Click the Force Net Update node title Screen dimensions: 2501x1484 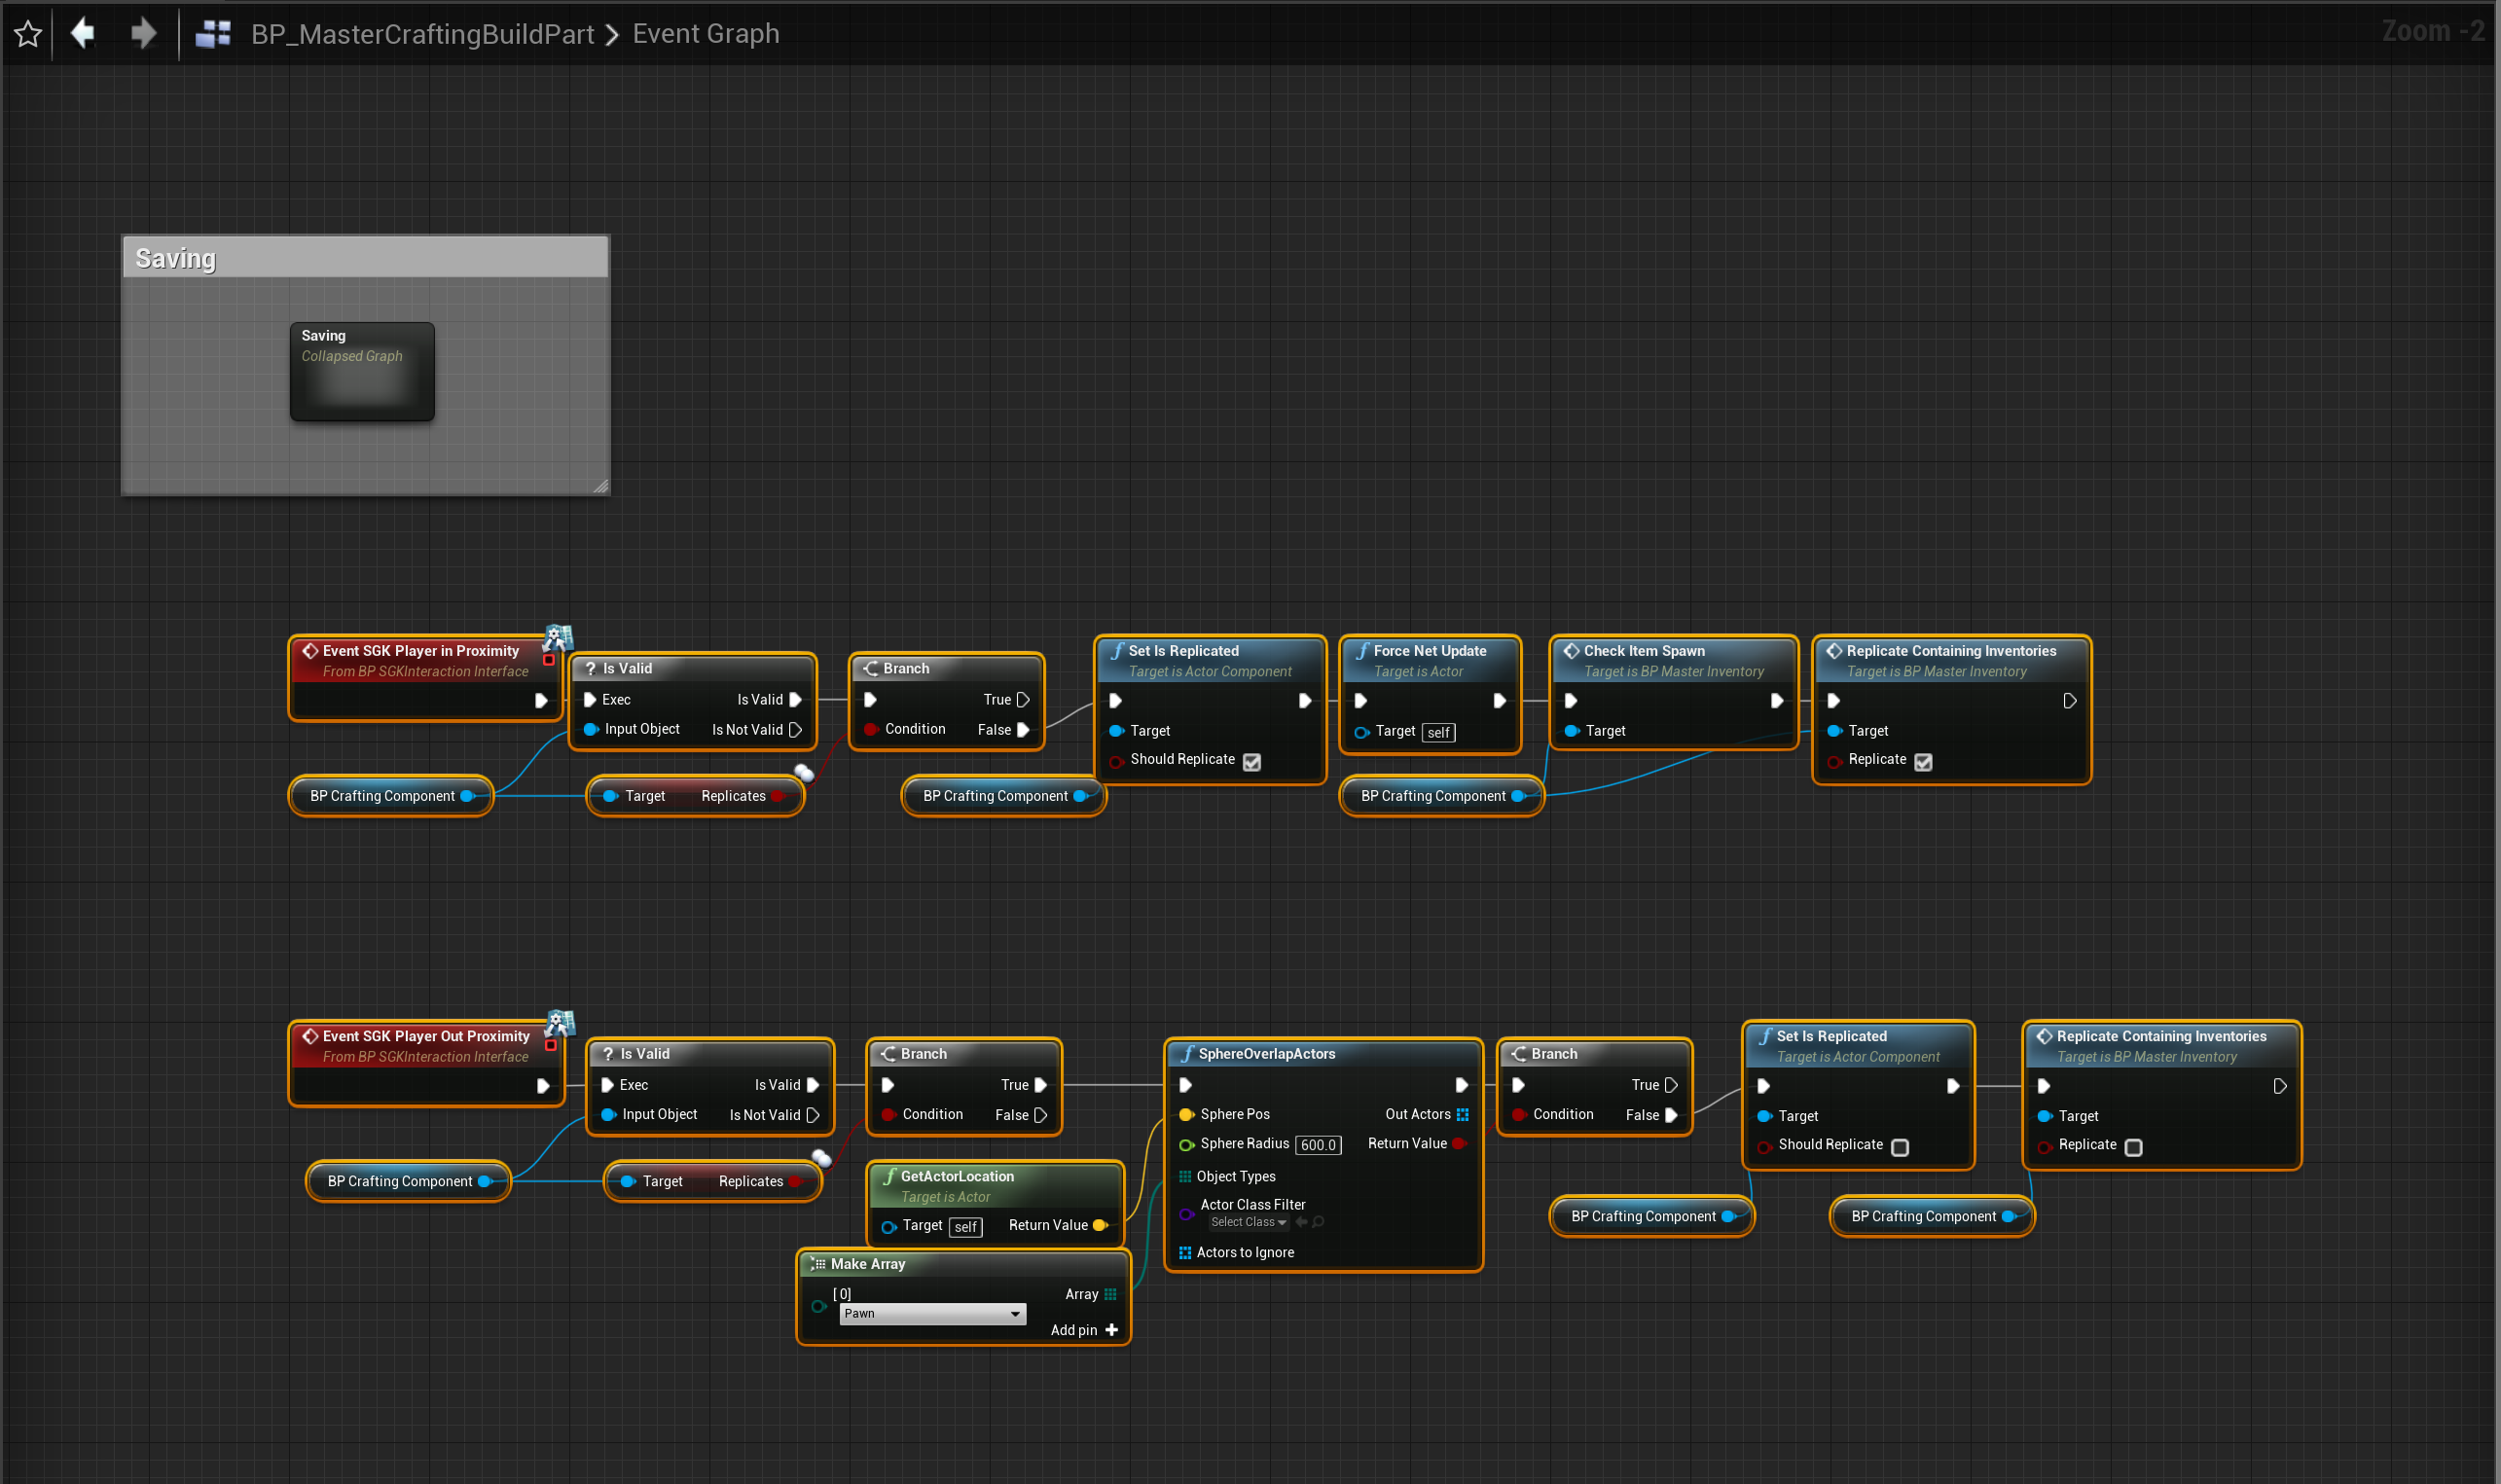coord(1429,651)
